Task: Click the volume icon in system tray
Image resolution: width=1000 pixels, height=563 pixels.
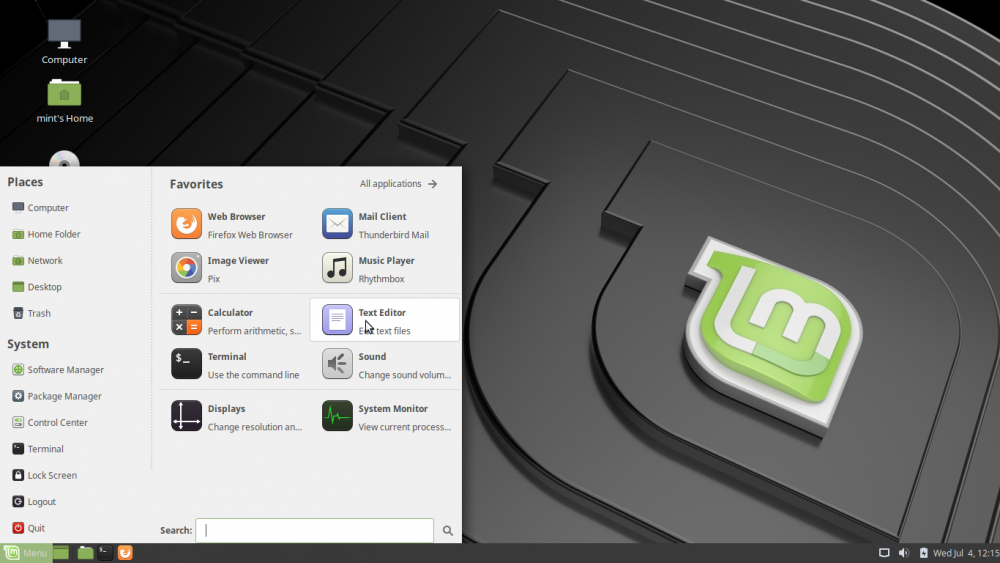Action: tap(904, 553)
